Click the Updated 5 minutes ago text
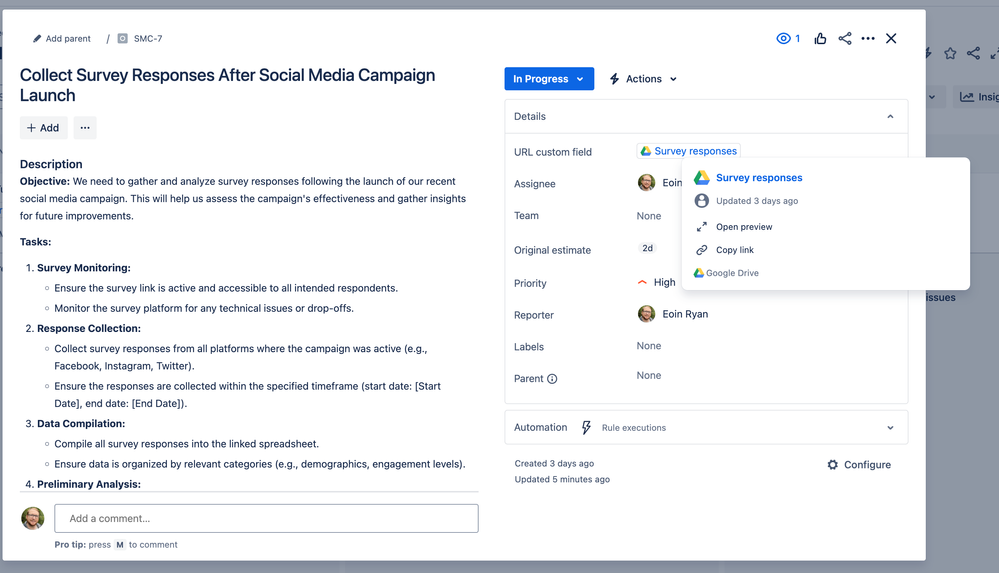999x573 pixels. pos(562,479)
